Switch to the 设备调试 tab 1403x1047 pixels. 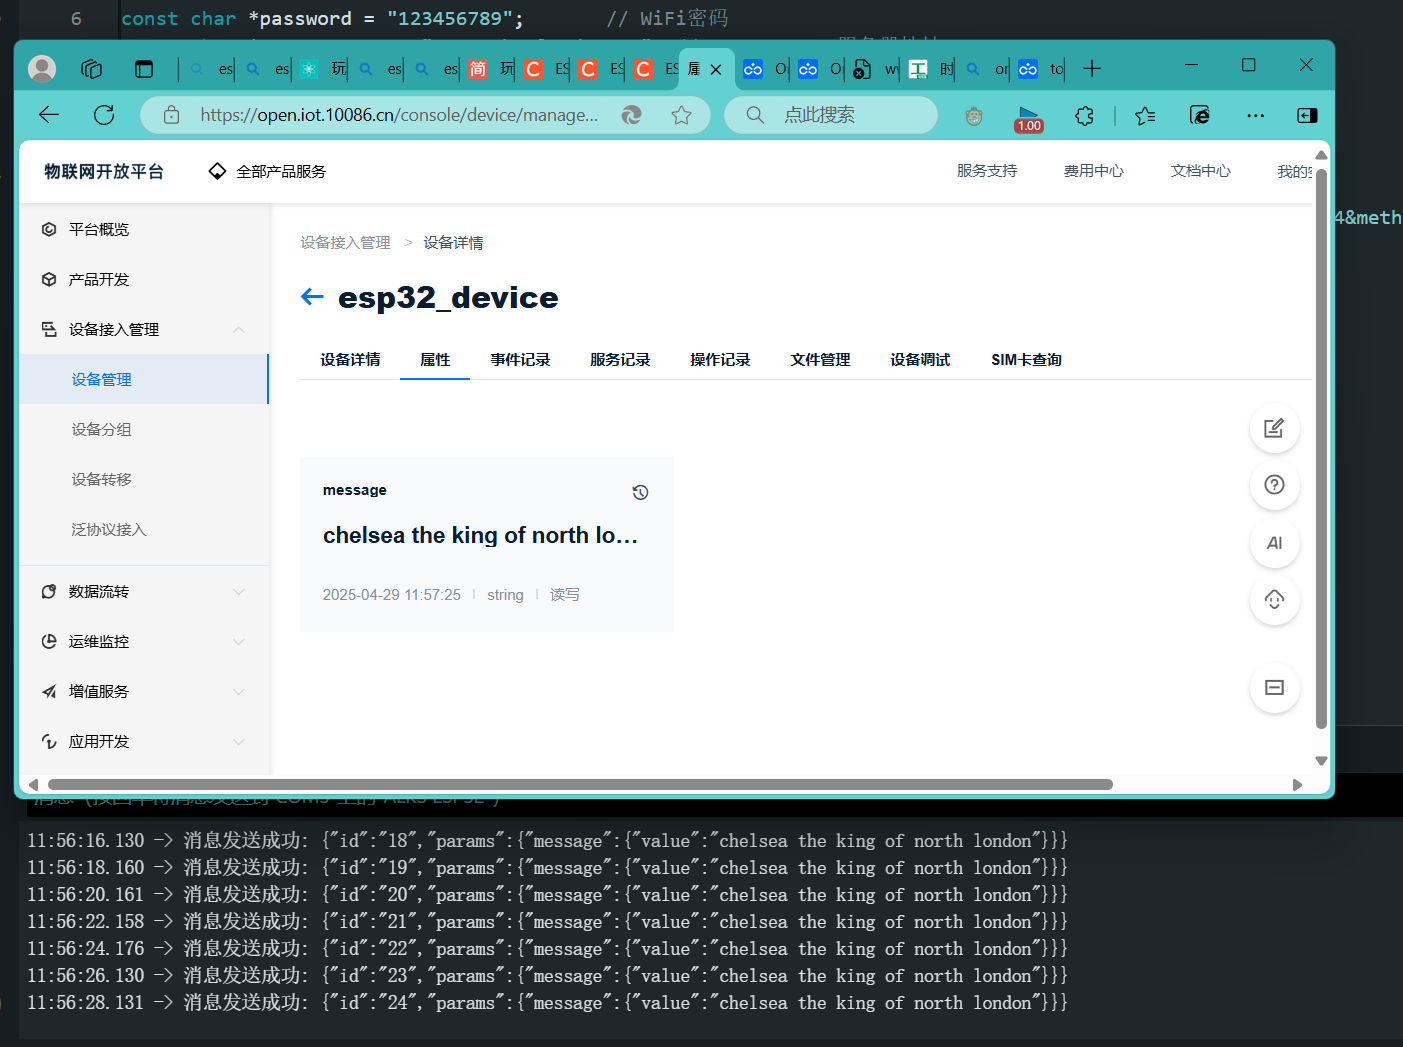pyautogui.click(x=920, y=359)
